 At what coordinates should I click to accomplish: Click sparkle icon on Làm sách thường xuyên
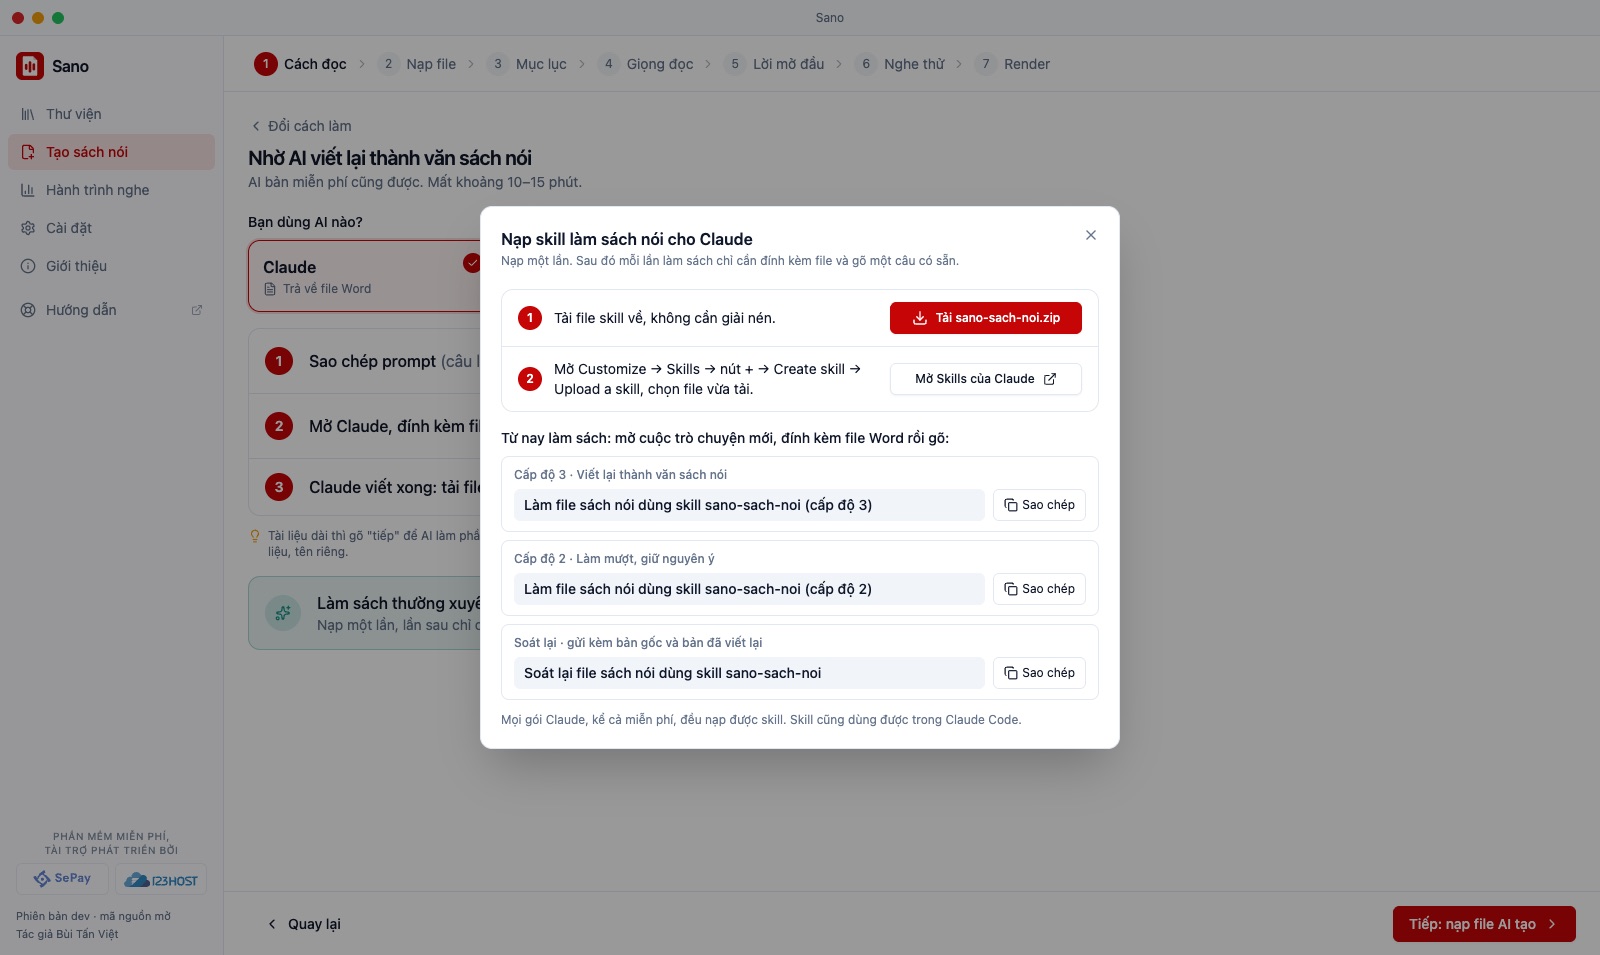pos(283,613)
